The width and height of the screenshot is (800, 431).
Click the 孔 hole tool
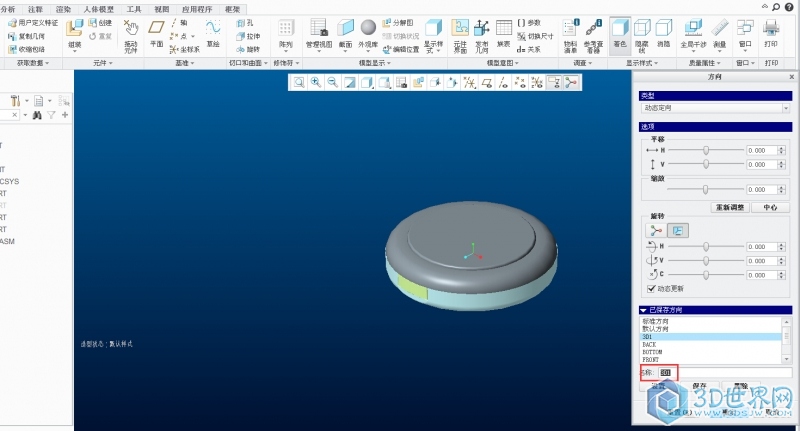pyautogui.click(x=244, y=23)
